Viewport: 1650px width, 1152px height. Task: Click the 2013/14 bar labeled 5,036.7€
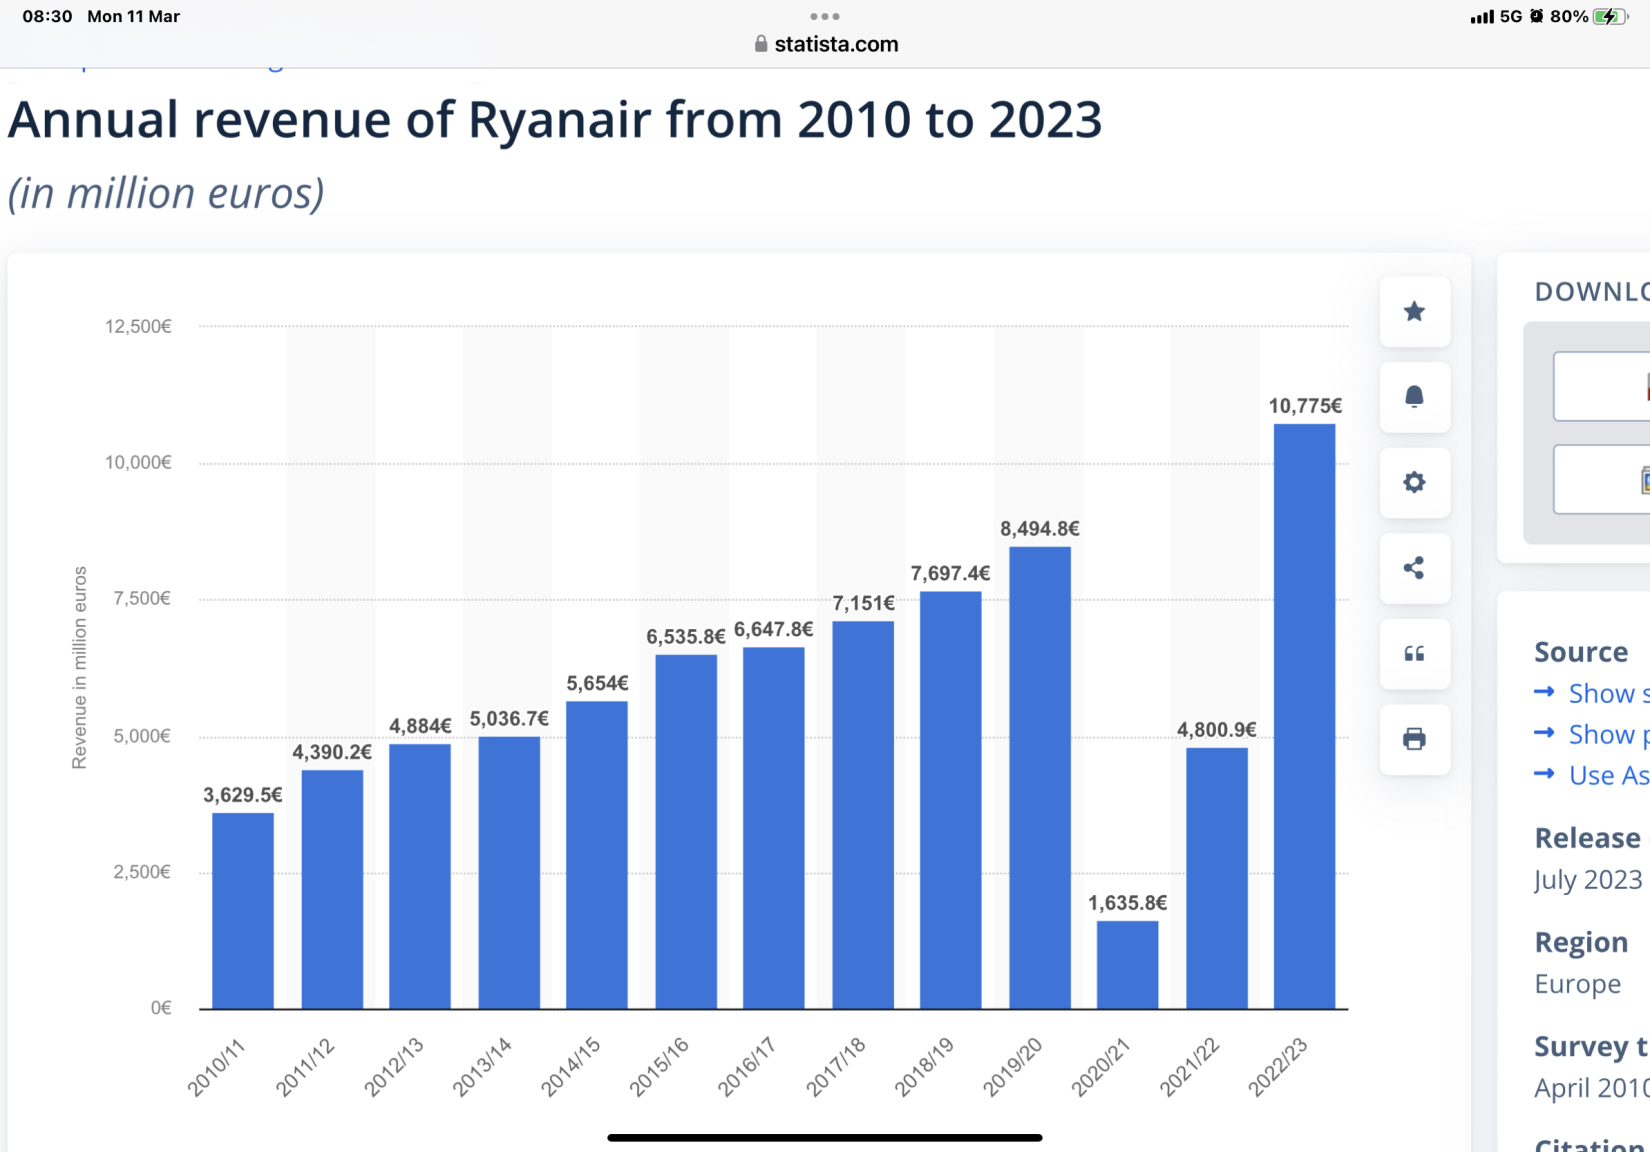[509, 873]
